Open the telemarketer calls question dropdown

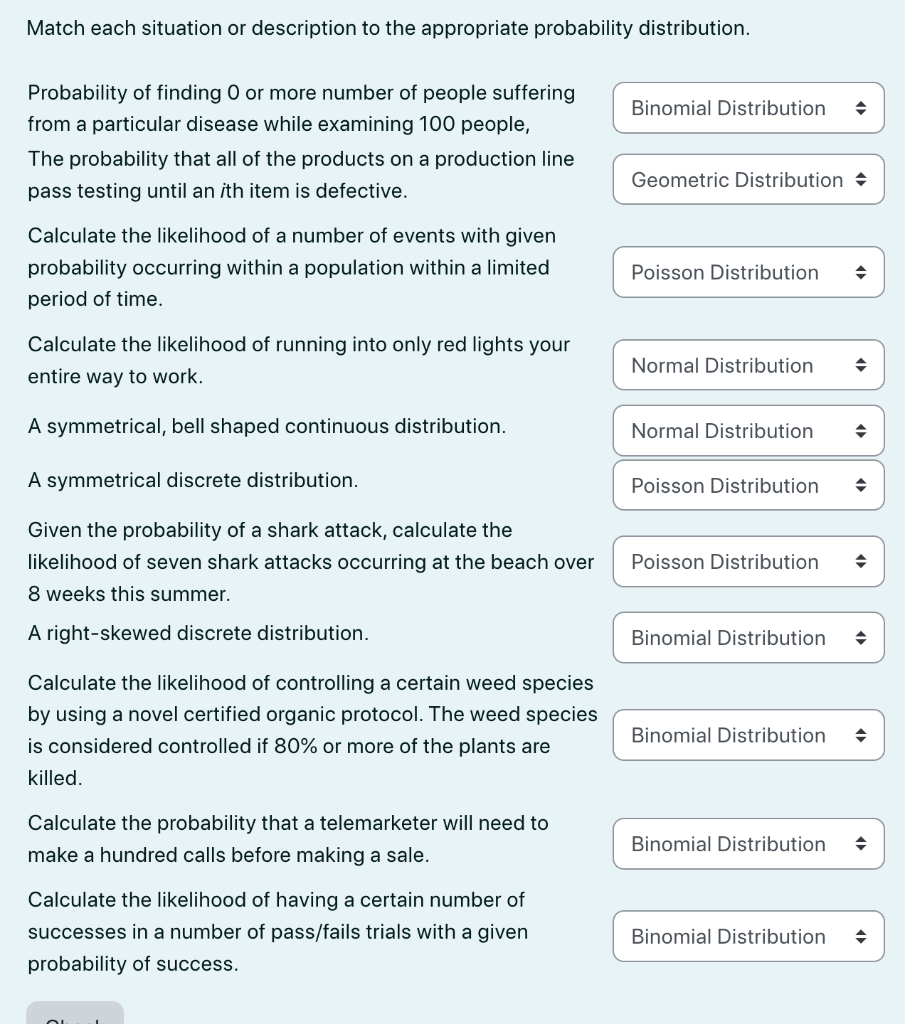coord(748,843)
